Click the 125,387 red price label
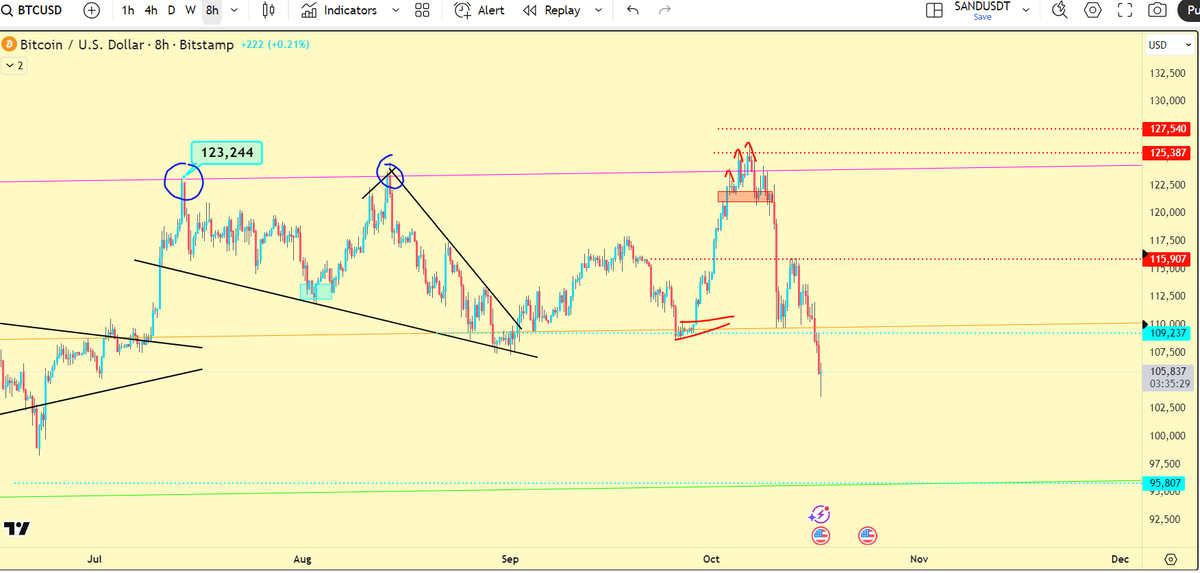 [1167, 153]
